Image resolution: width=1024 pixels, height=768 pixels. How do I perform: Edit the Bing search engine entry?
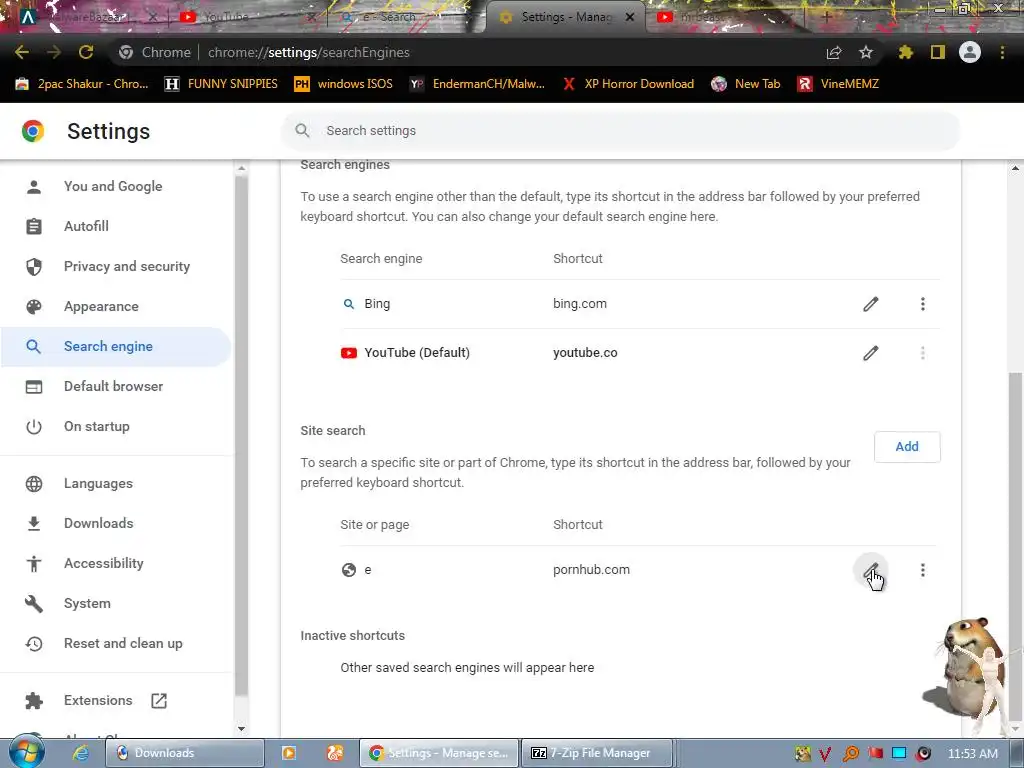point(871,304)
